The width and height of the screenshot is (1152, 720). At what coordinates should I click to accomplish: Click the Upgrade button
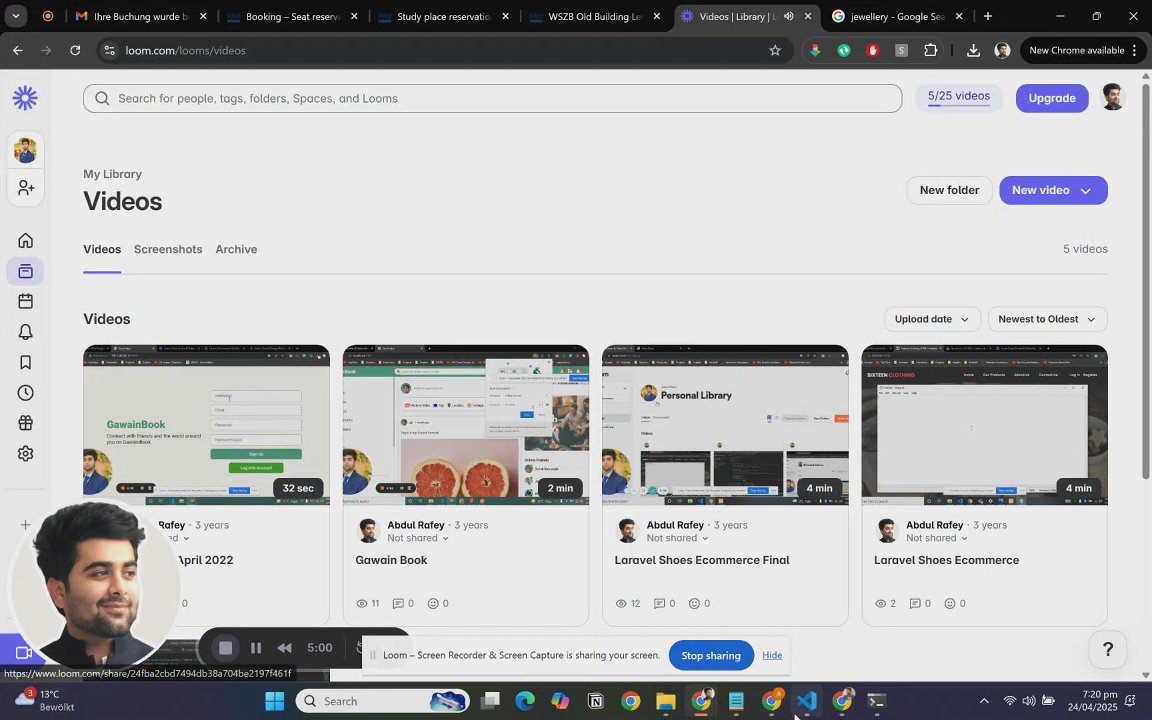[1051, 98]
